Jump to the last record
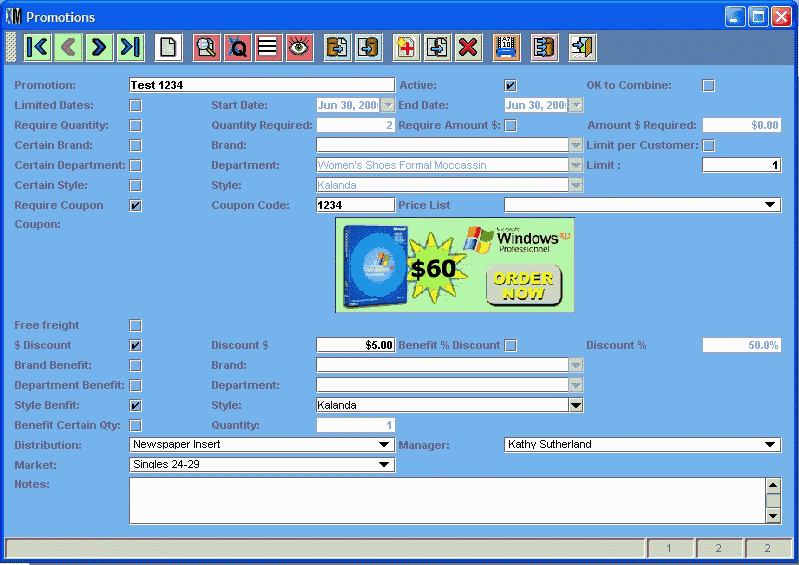 coord(130,47)
